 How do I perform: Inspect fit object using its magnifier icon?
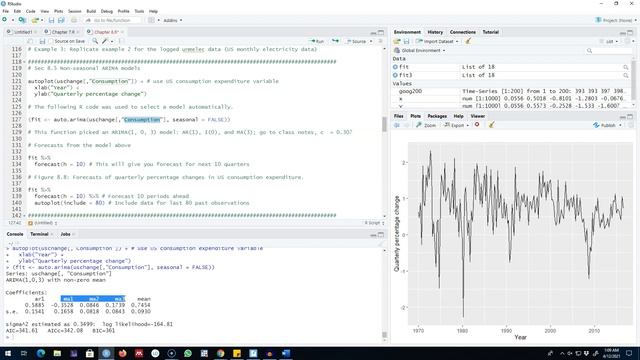(625, 67)
